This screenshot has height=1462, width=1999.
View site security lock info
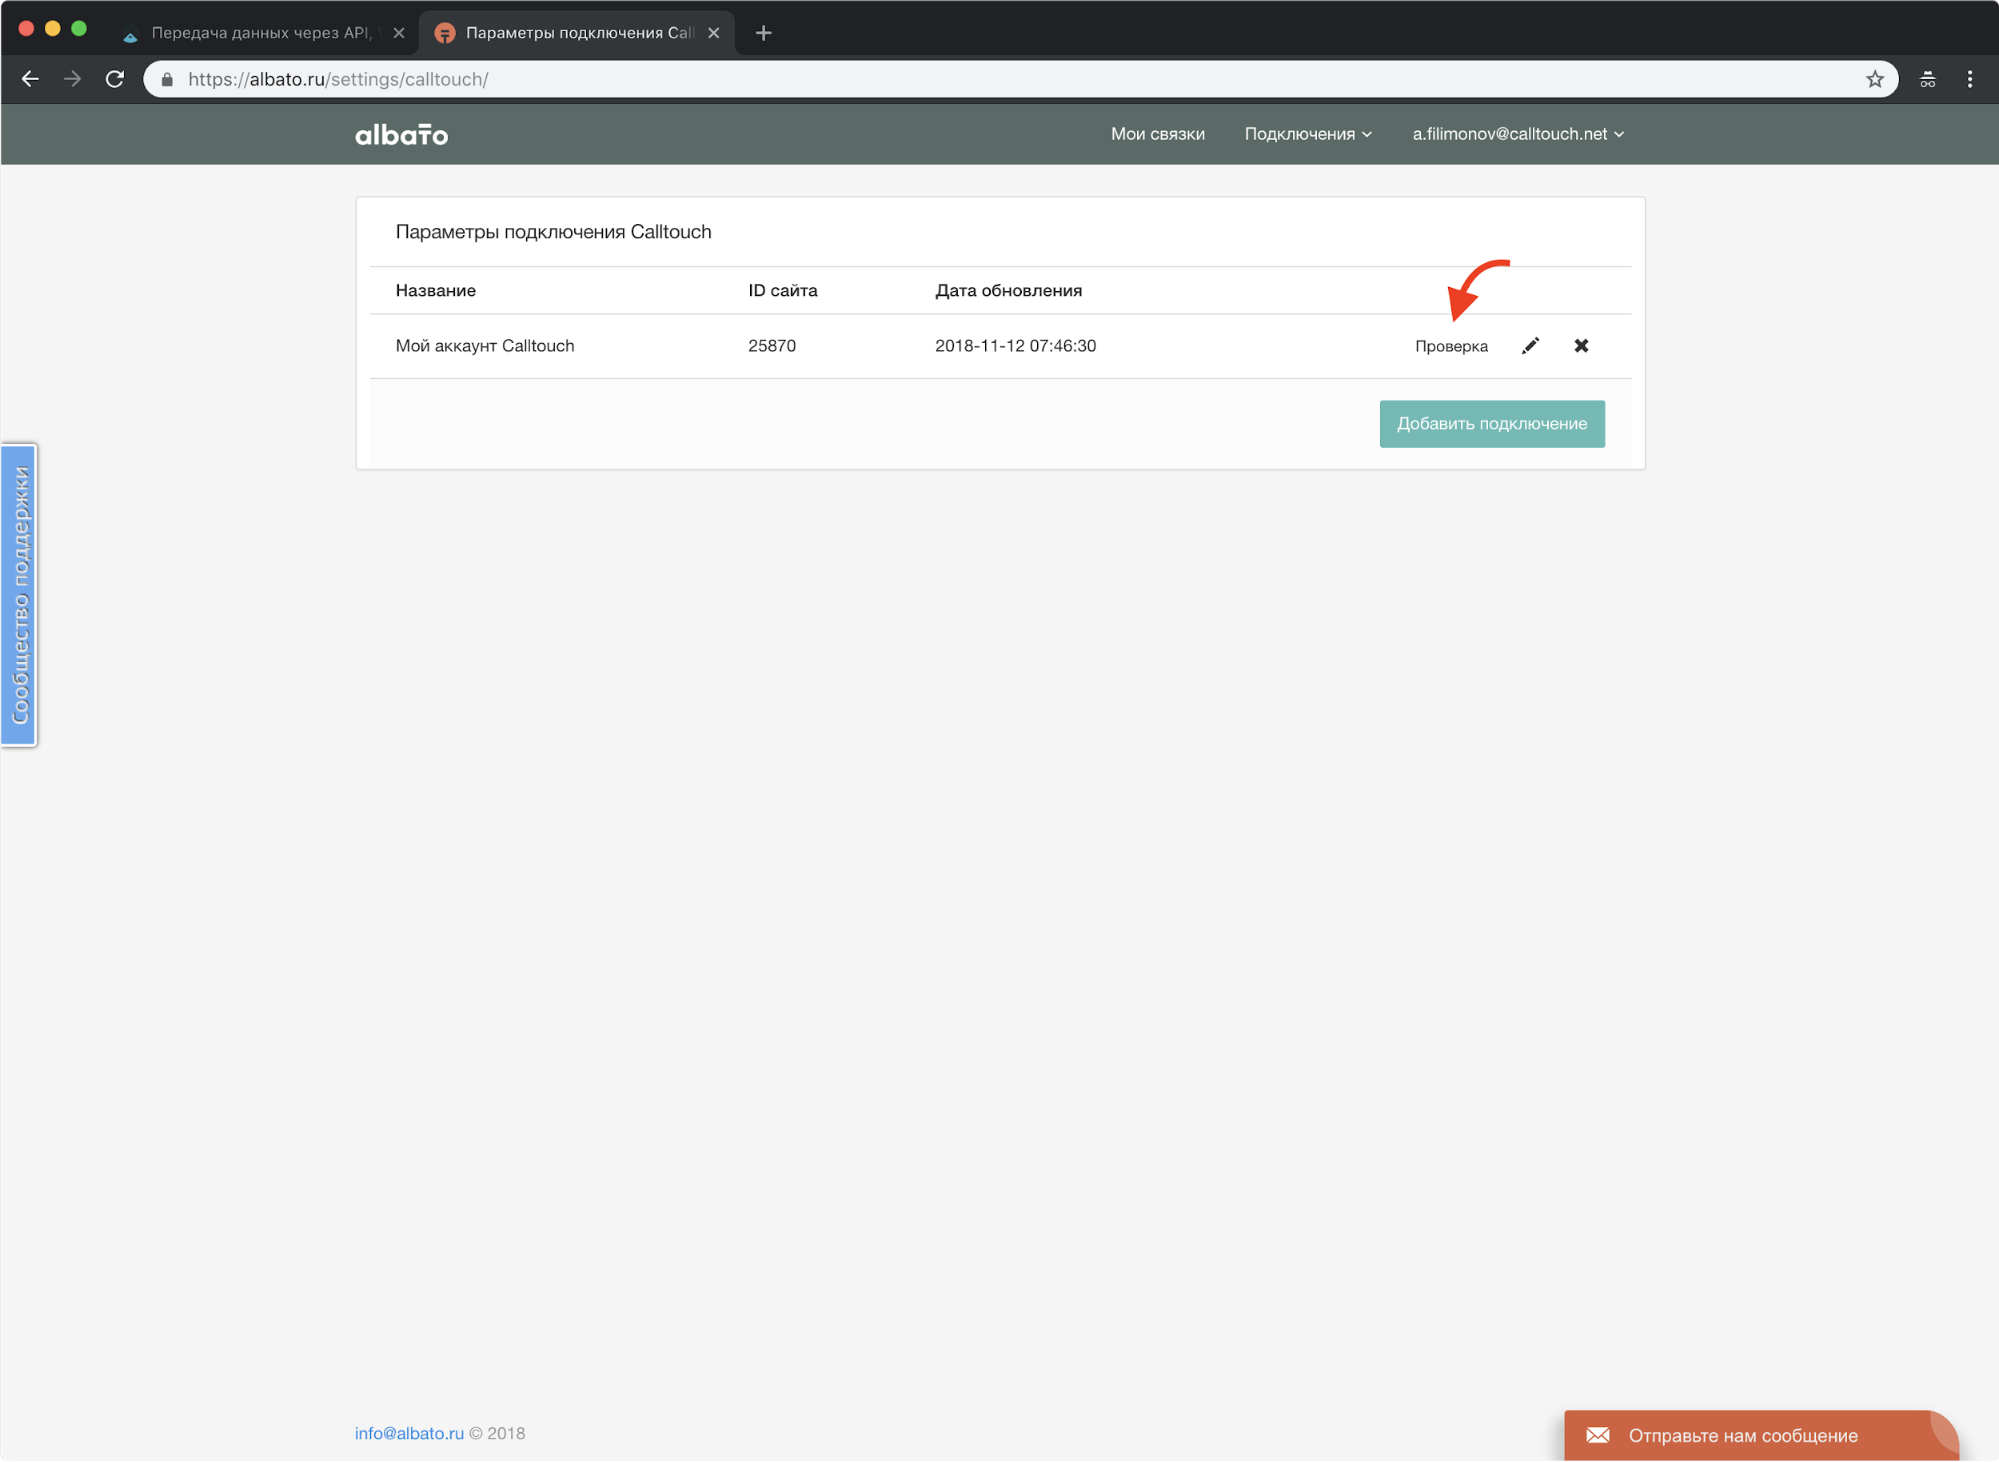click(x=168, y=79)
